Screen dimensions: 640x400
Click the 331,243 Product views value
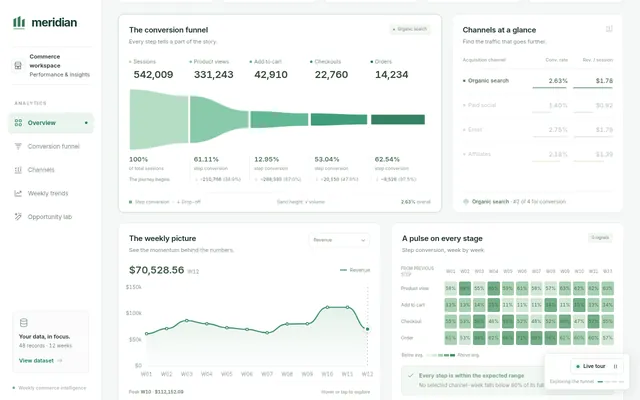point(213,75)
